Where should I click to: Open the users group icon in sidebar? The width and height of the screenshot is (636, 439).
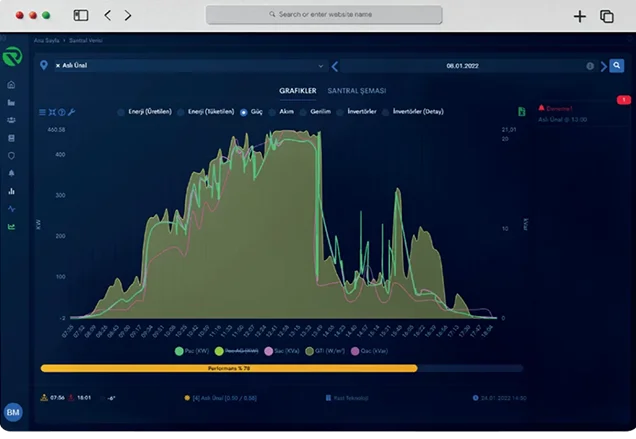tap(11, 120)
